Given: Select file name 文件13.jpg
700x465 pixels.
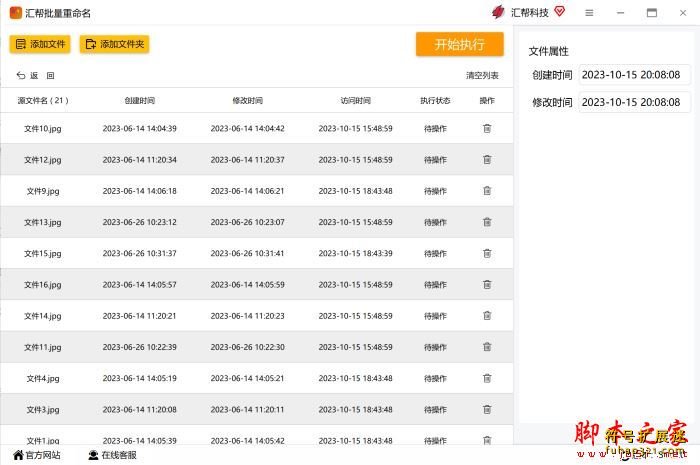Looking at the screenshot, I should (43, 222).
